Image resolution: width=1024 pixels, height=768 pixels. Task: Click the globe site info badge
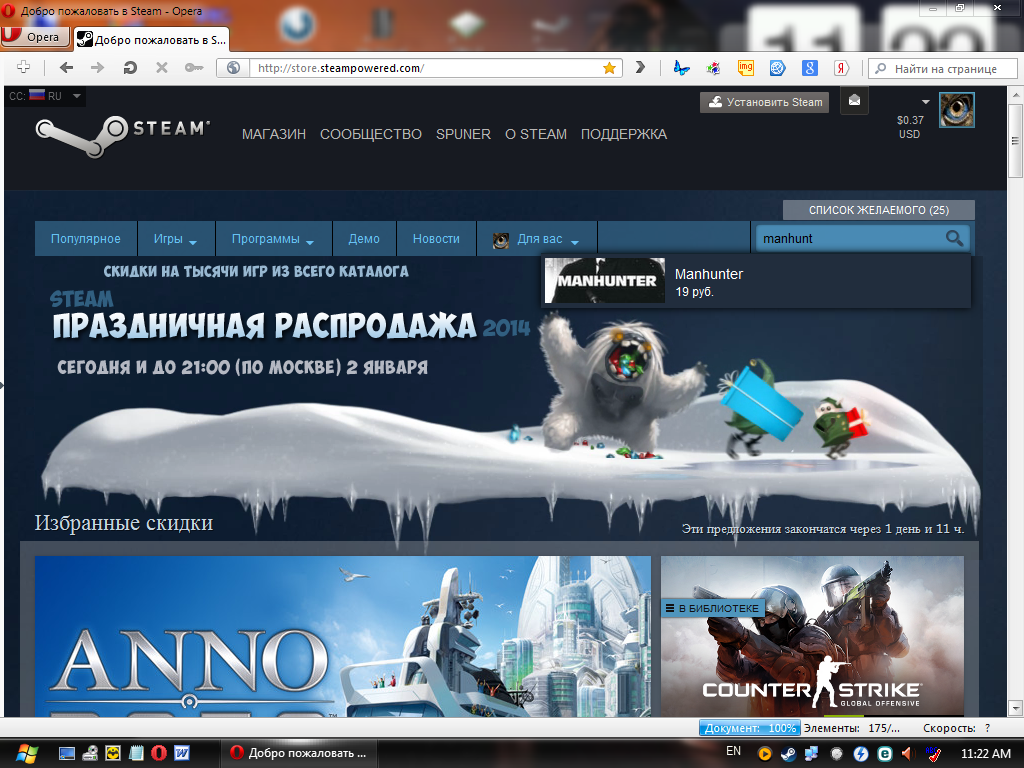tap(233, 68)
